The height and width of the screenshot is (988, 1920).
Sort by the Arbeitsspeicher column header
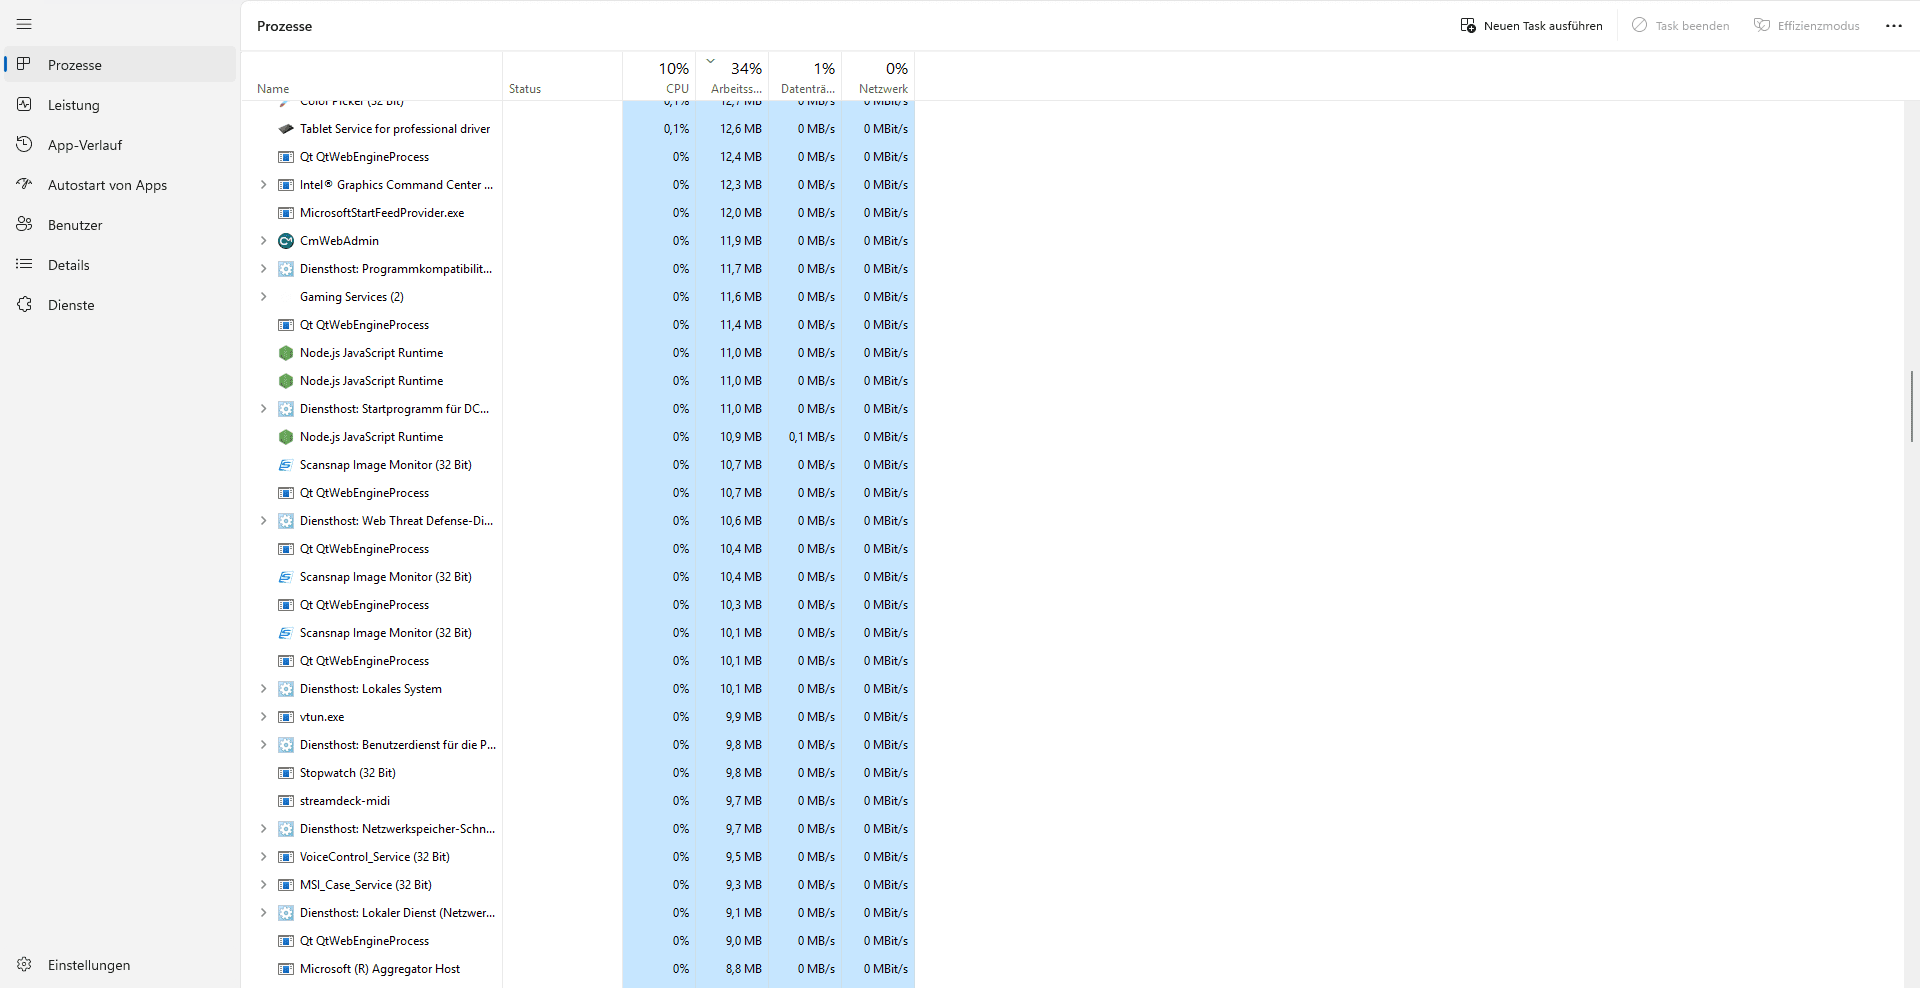(x=732, y=76)
